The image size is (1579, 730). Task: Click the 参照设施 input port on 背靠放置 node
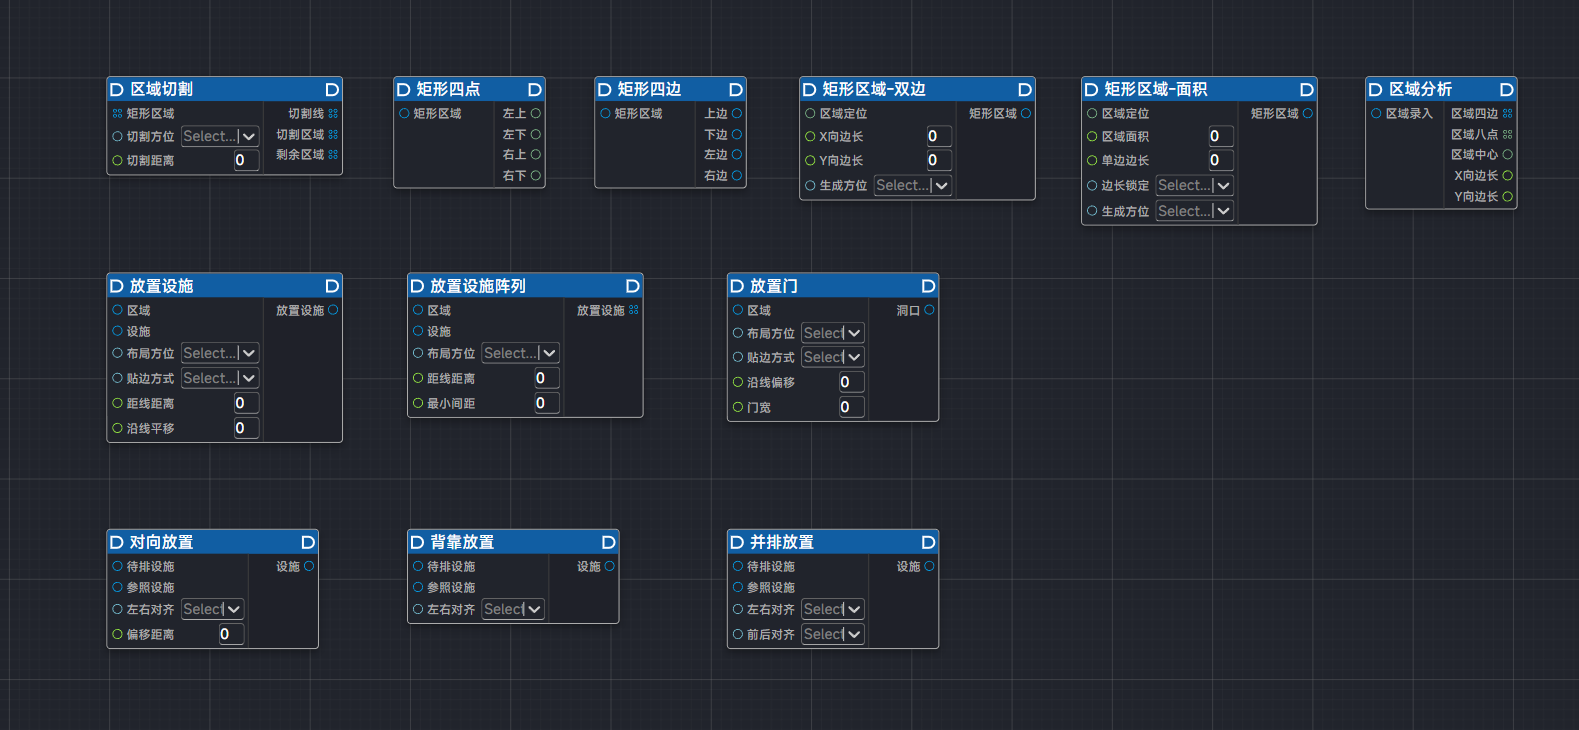pos(418,588)
